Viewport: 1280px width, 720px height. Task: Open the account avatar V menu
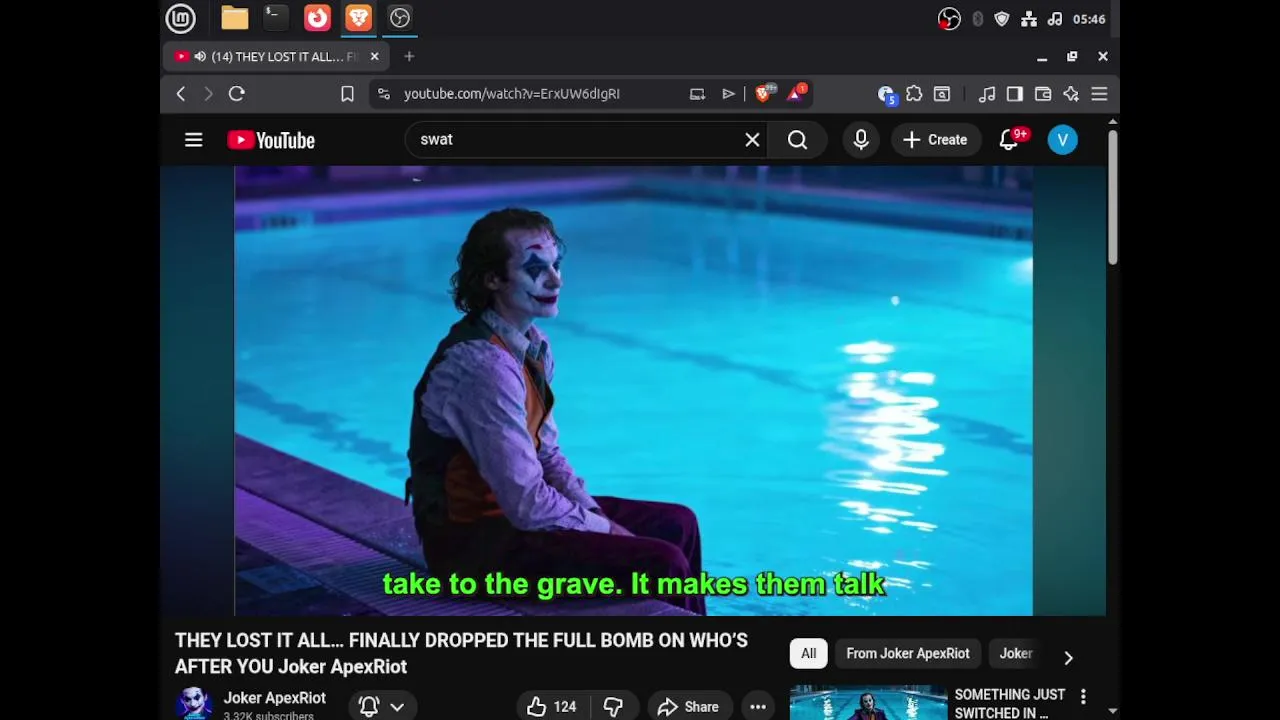tap(1063, 140)
